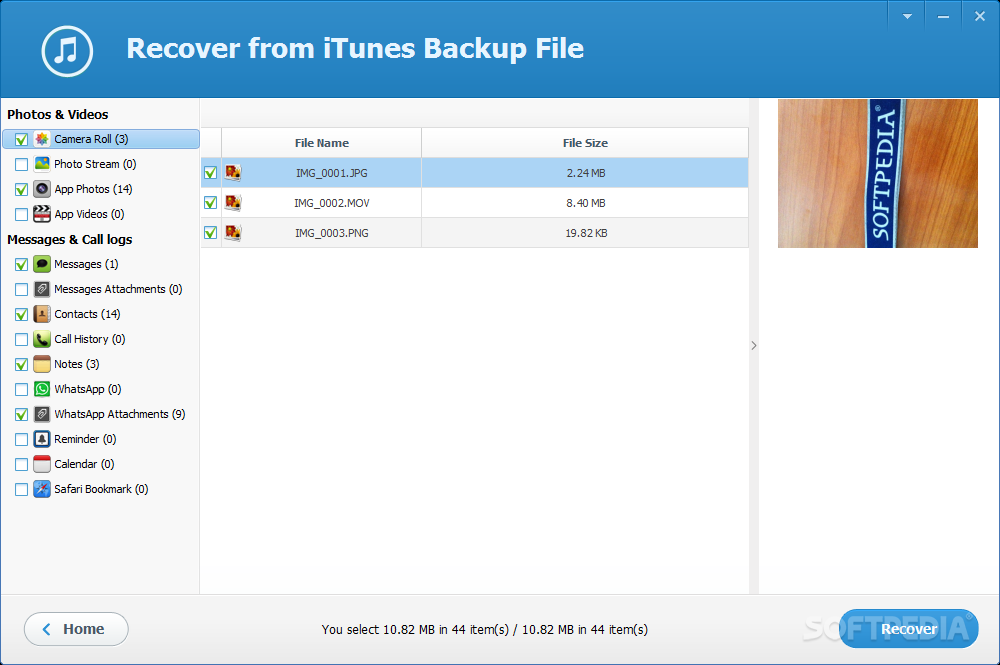
Task: Select the IMG_0002.MOV file name
Action: coord(332,203)
